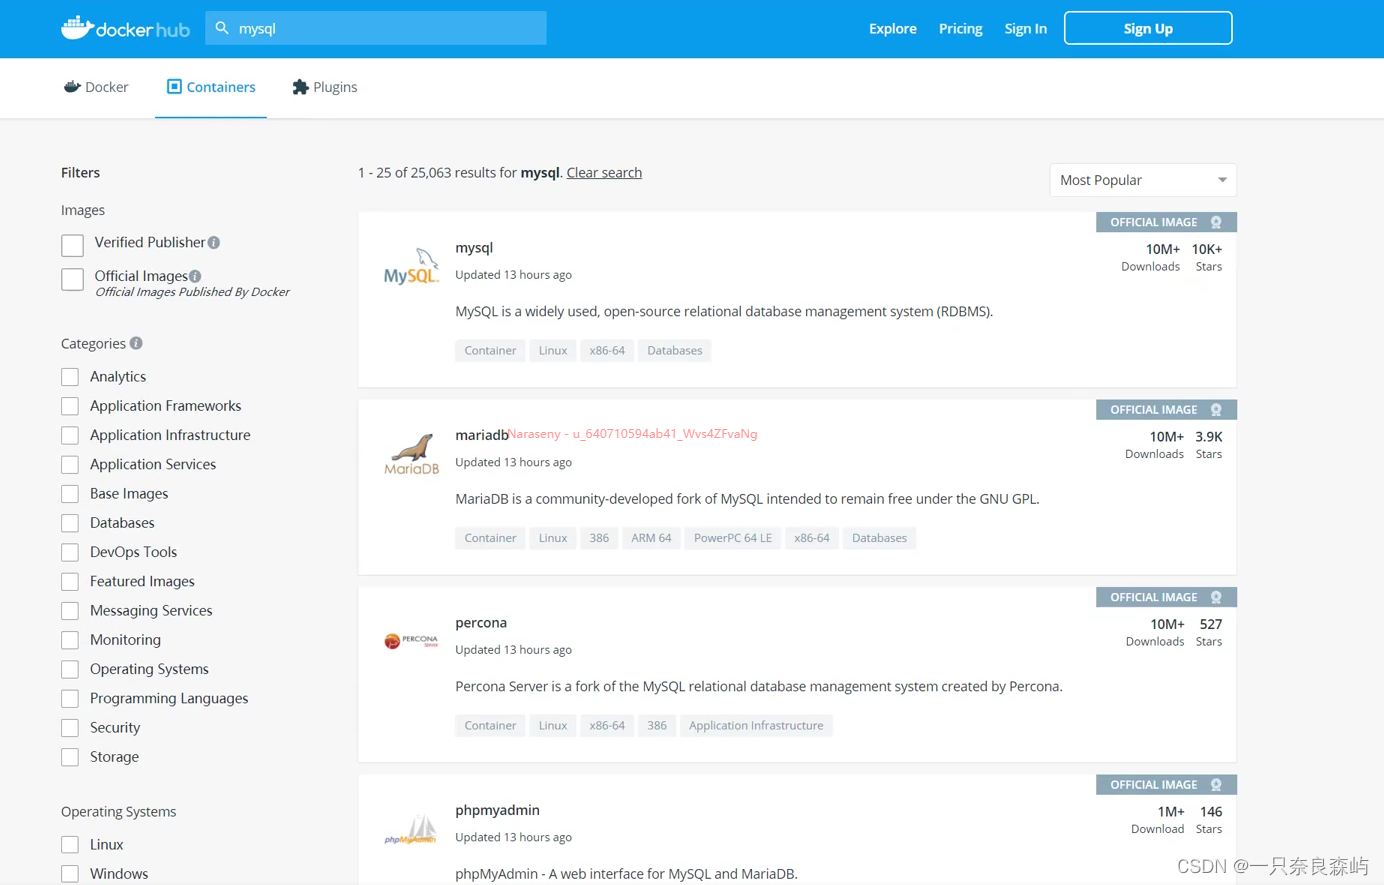Click the phpmyadmin official image ribbon icon

pos(1216,785)
